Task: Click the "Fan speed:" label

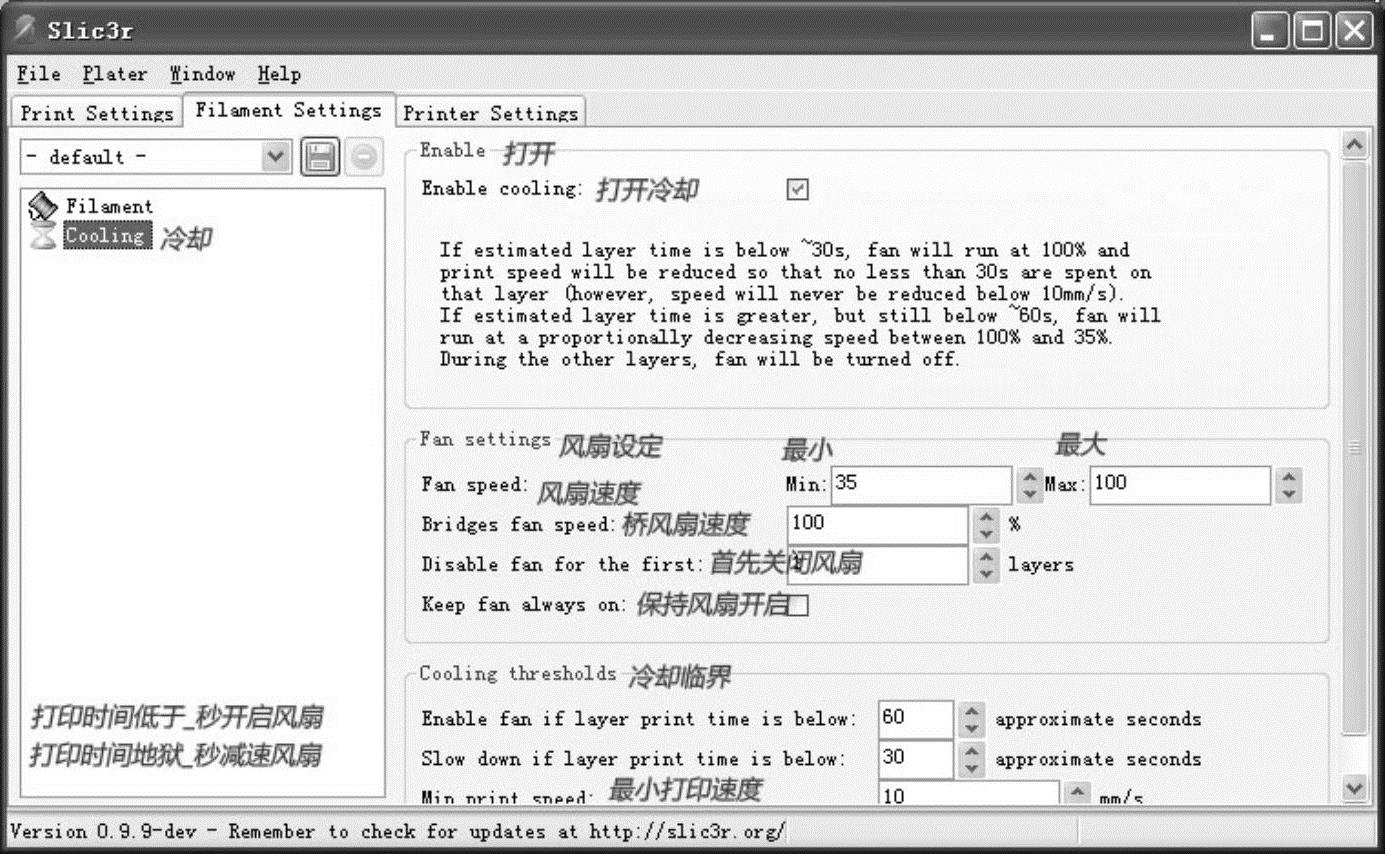Action: tap(475, 485)
